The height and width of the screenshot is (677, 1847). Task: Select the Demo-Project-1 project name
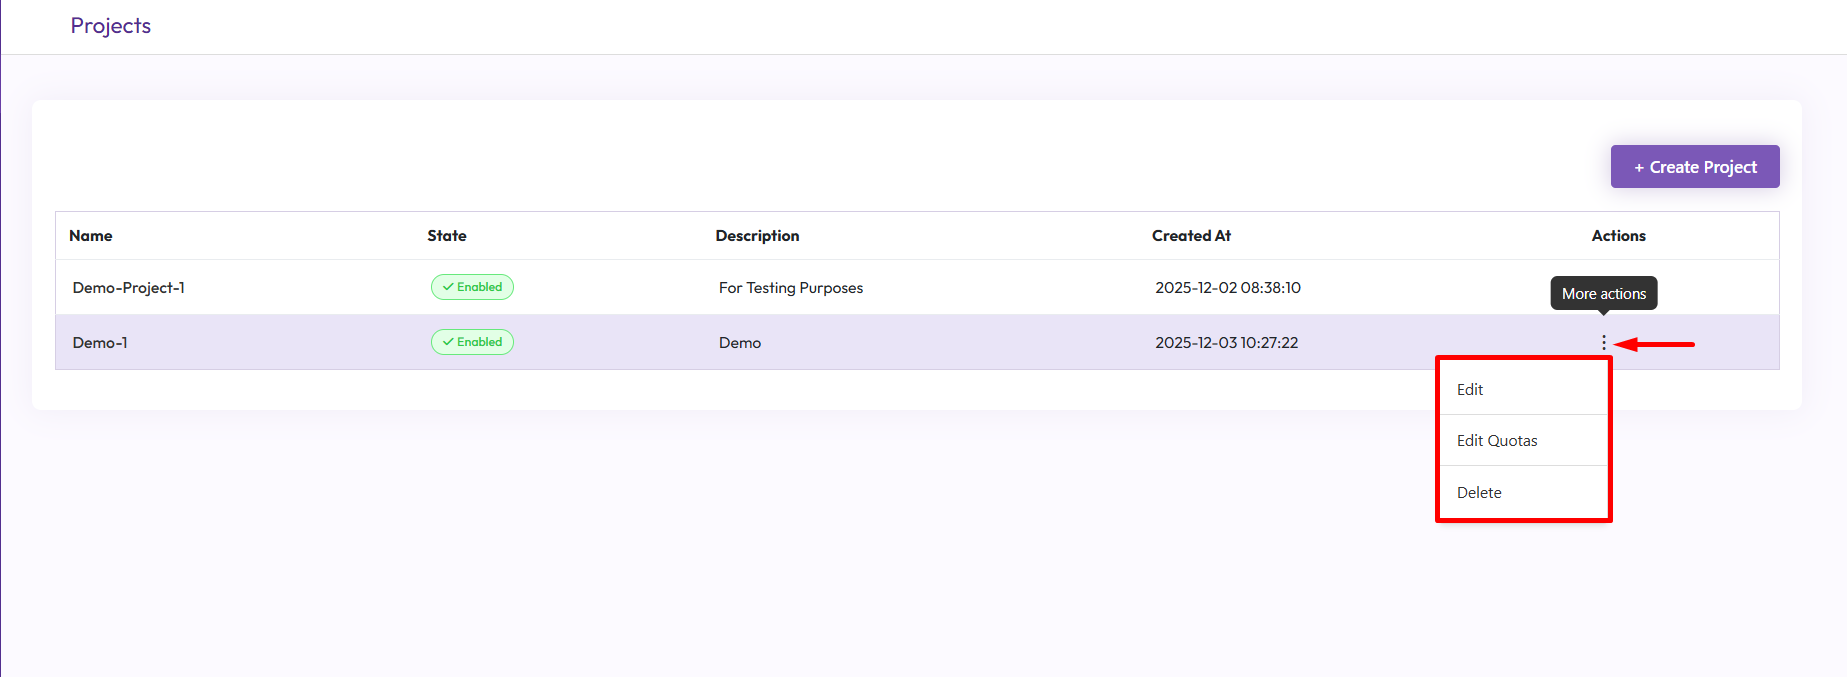coord(129,288)
